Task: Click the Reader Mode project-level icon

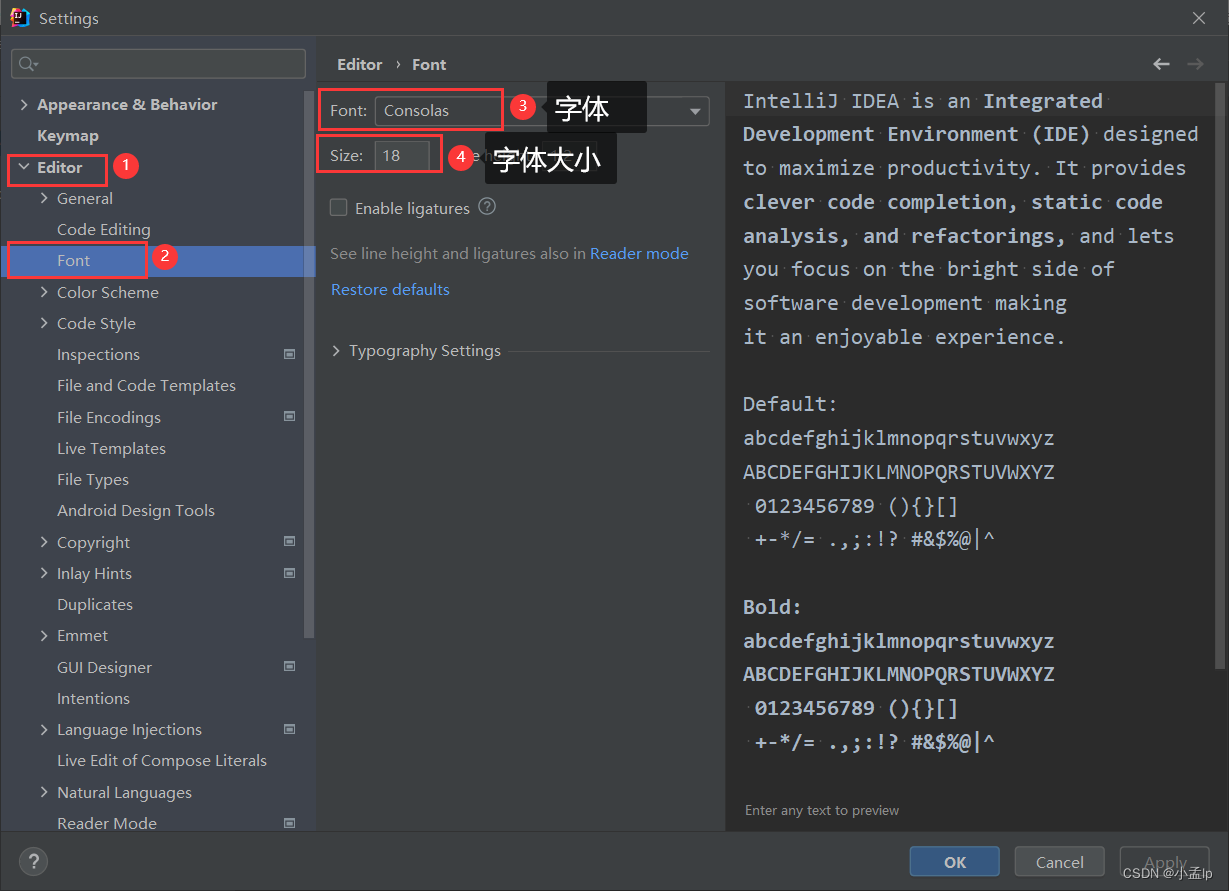Action: [x=289, y=823]
